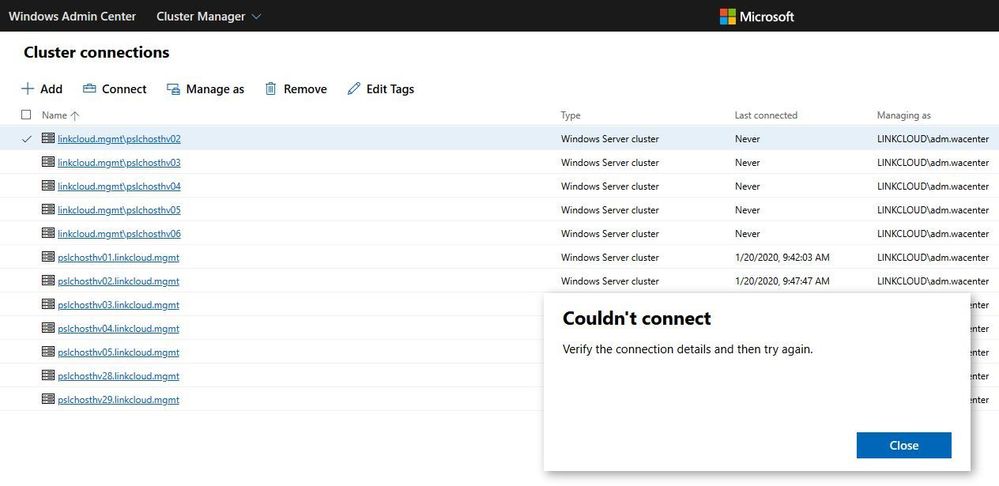This screenshot has width=999, height=486.
Task: Click Windows Admin Center title
Action: pos(72,16)
